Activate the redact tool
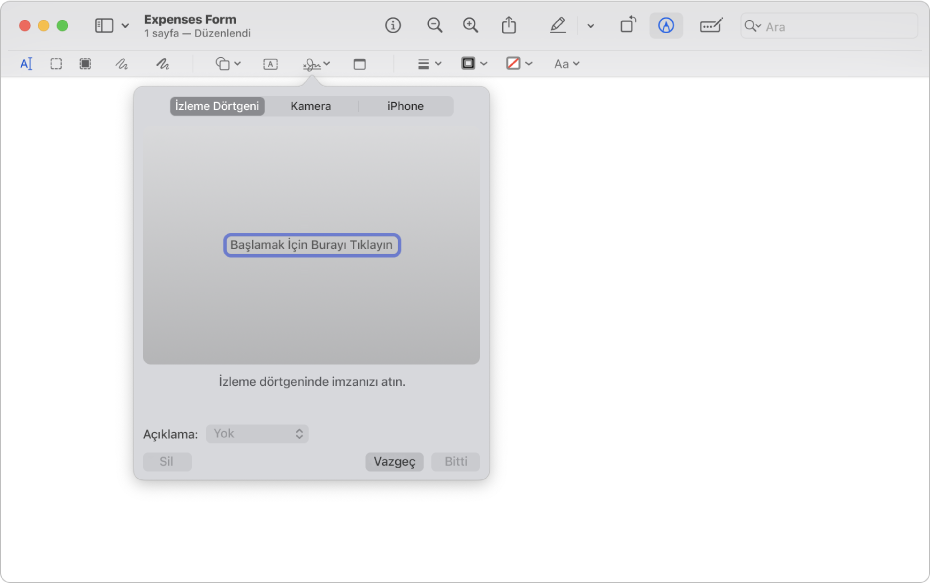931x585 pixels. (85, 64)
